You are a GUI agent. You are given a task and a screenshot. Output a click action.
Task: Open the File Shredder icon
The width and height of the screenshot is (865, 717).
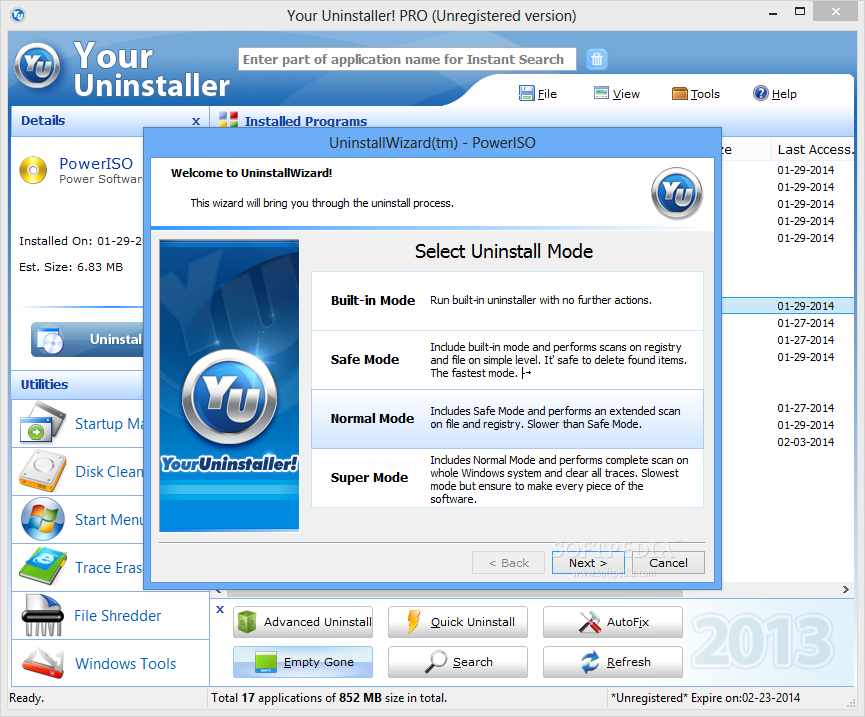[42, 616]
